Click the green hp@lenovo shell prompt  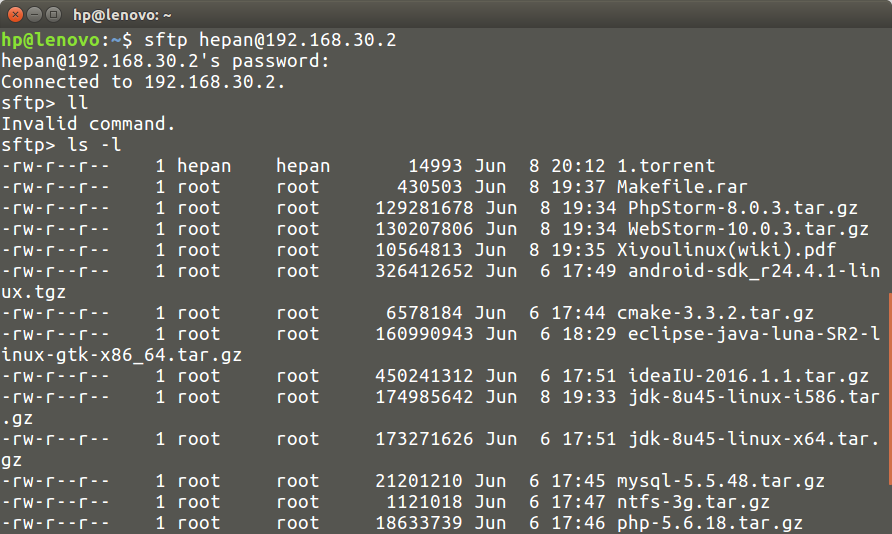(50, 40)
